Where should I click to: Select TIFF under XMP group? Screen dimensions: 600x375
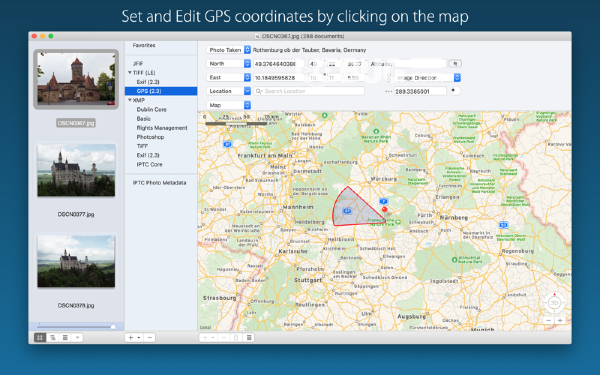pyautogui.click(x=142, y=146)
